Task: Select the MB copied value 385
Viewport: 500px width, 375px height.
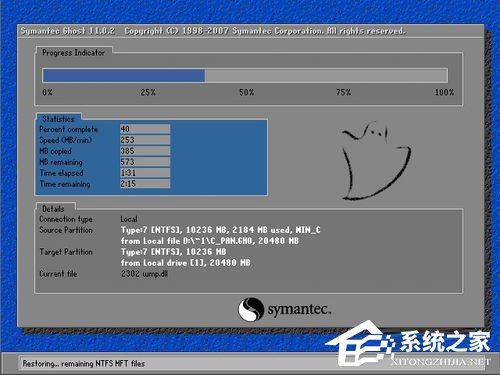Action: point(145,151)
